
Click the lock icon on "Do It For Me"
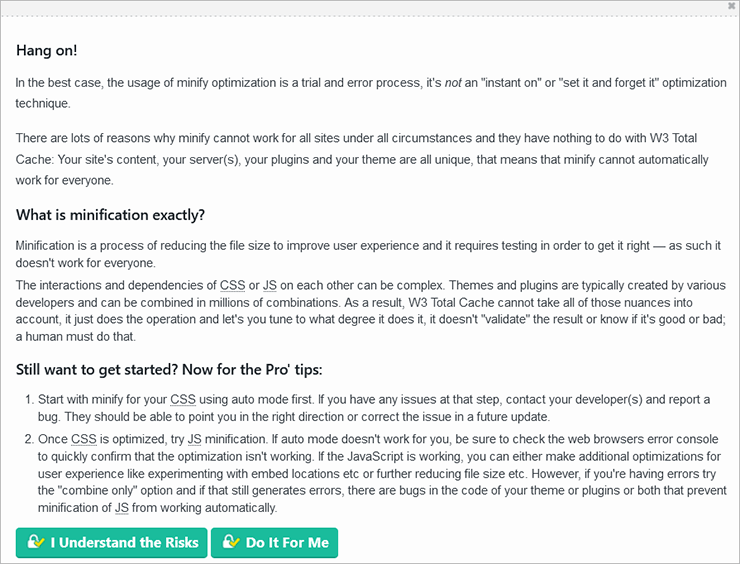click(x=231, y=543)
